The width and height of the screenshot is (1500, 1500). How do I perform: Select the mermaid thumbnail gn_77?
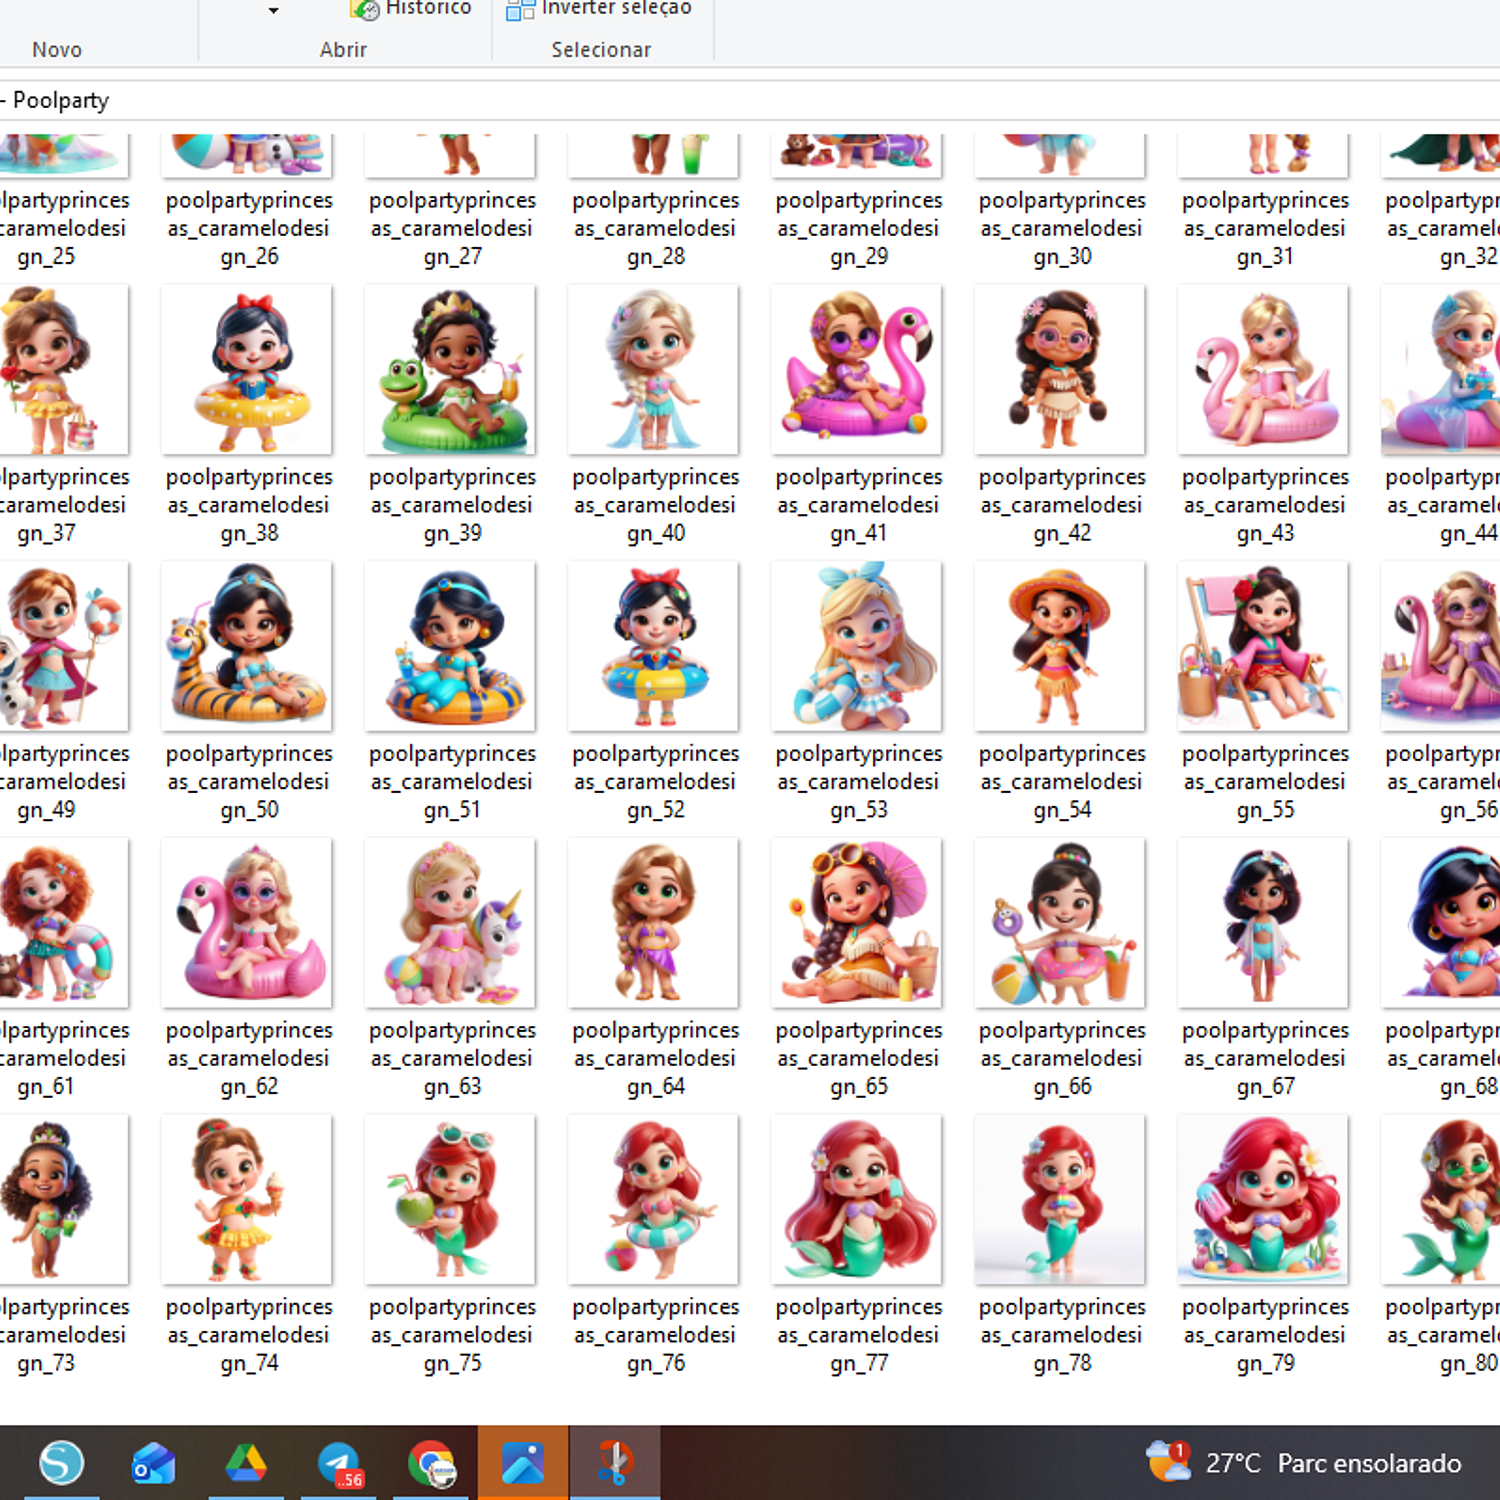click(857, 1199)
